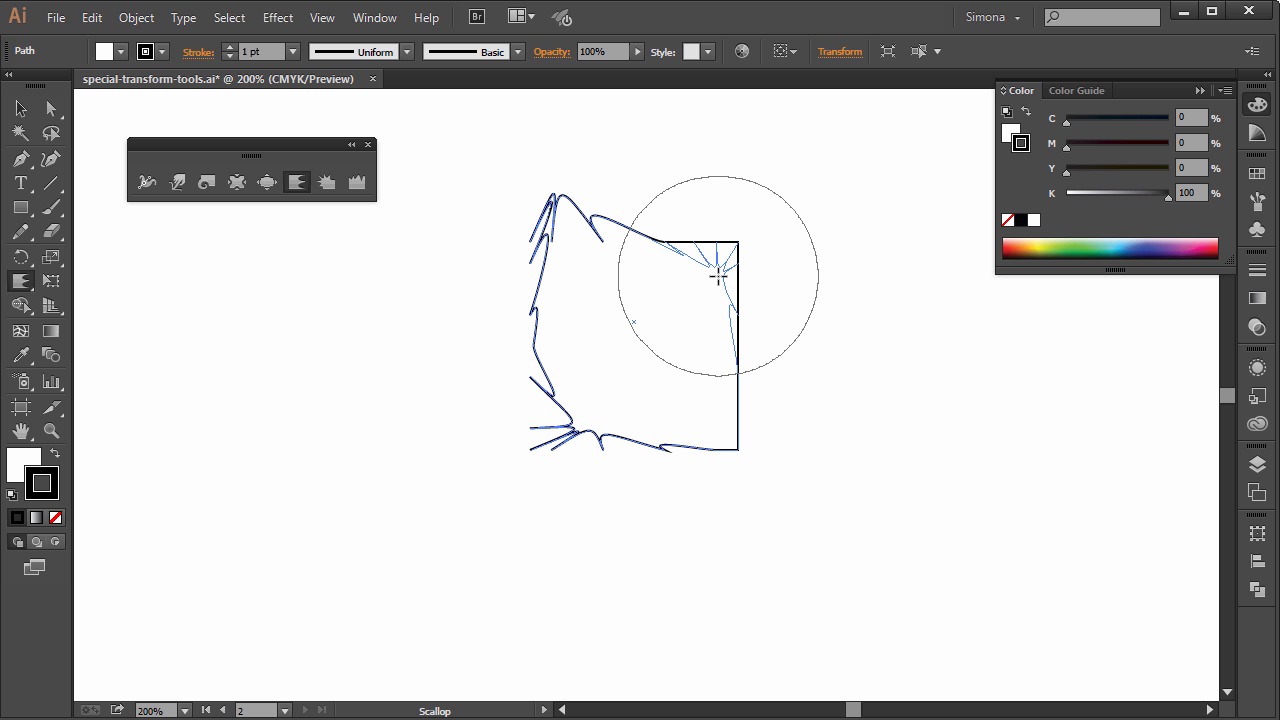Open the Effect menu
Viewport: 1280px width, 720px height.
(277, 17)
